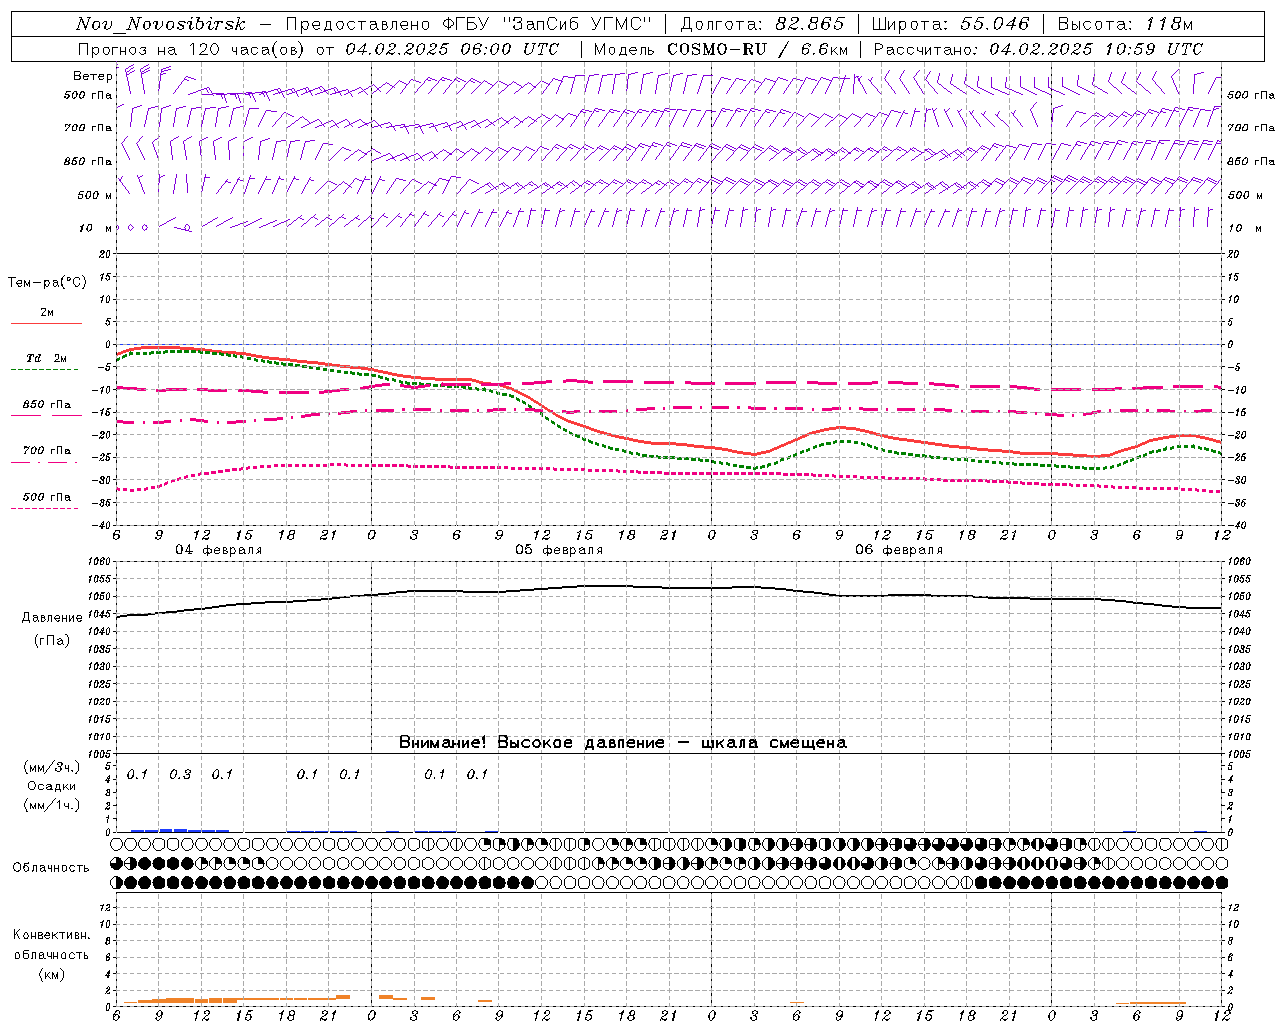Click the Тем-ра(°C) axis label
The image size is (1280, 1024).
(x=47, y=283)
